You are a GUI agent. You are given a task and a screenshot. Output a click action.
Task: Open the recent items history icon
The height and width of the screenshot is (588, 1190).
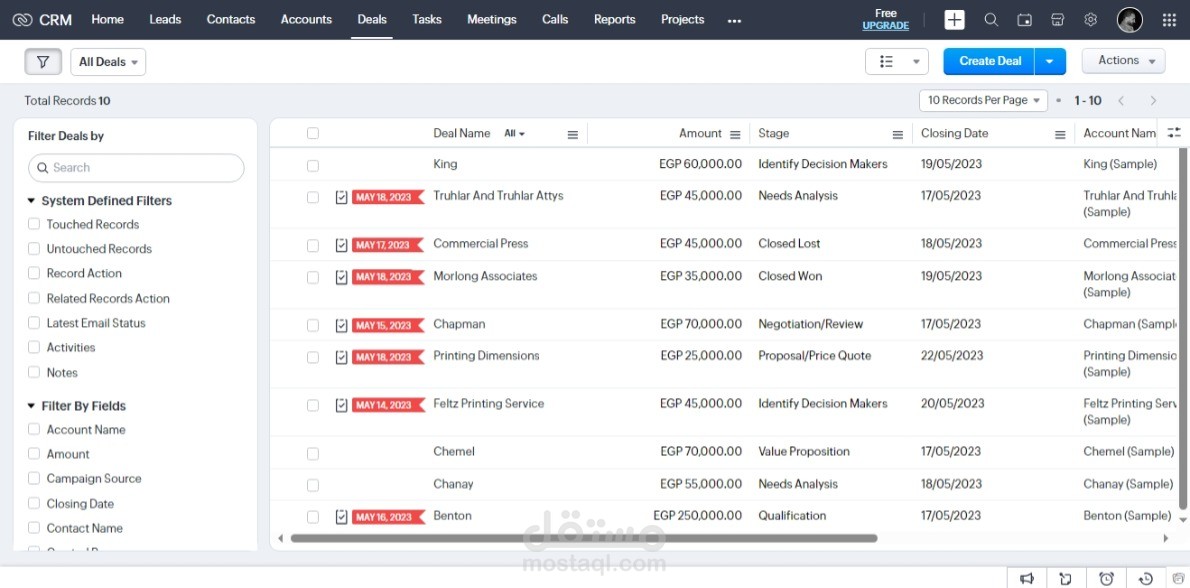click(1146, 579)
